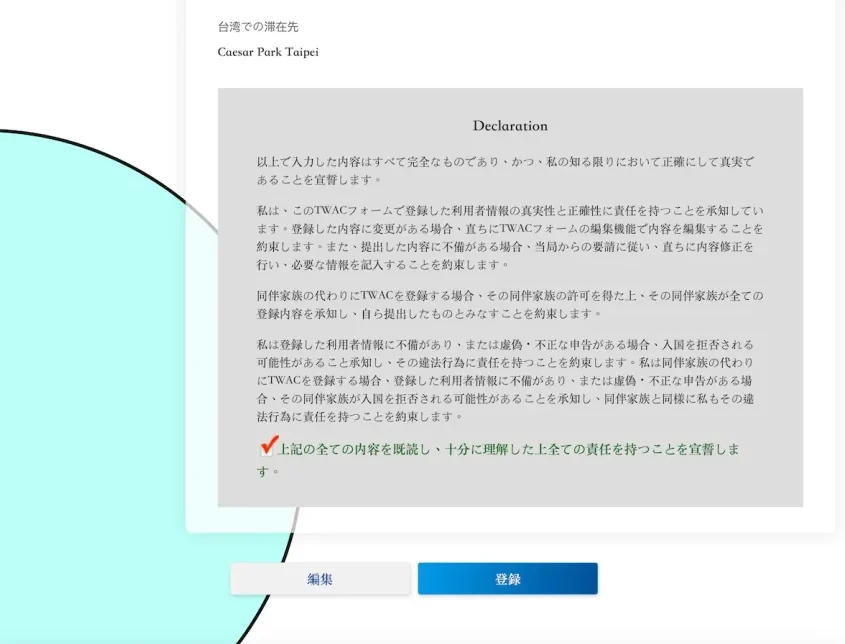Click paragraph starting 私は登録した利用者情報
Viewport: 845px width, 644px height.
pos(505,380)
